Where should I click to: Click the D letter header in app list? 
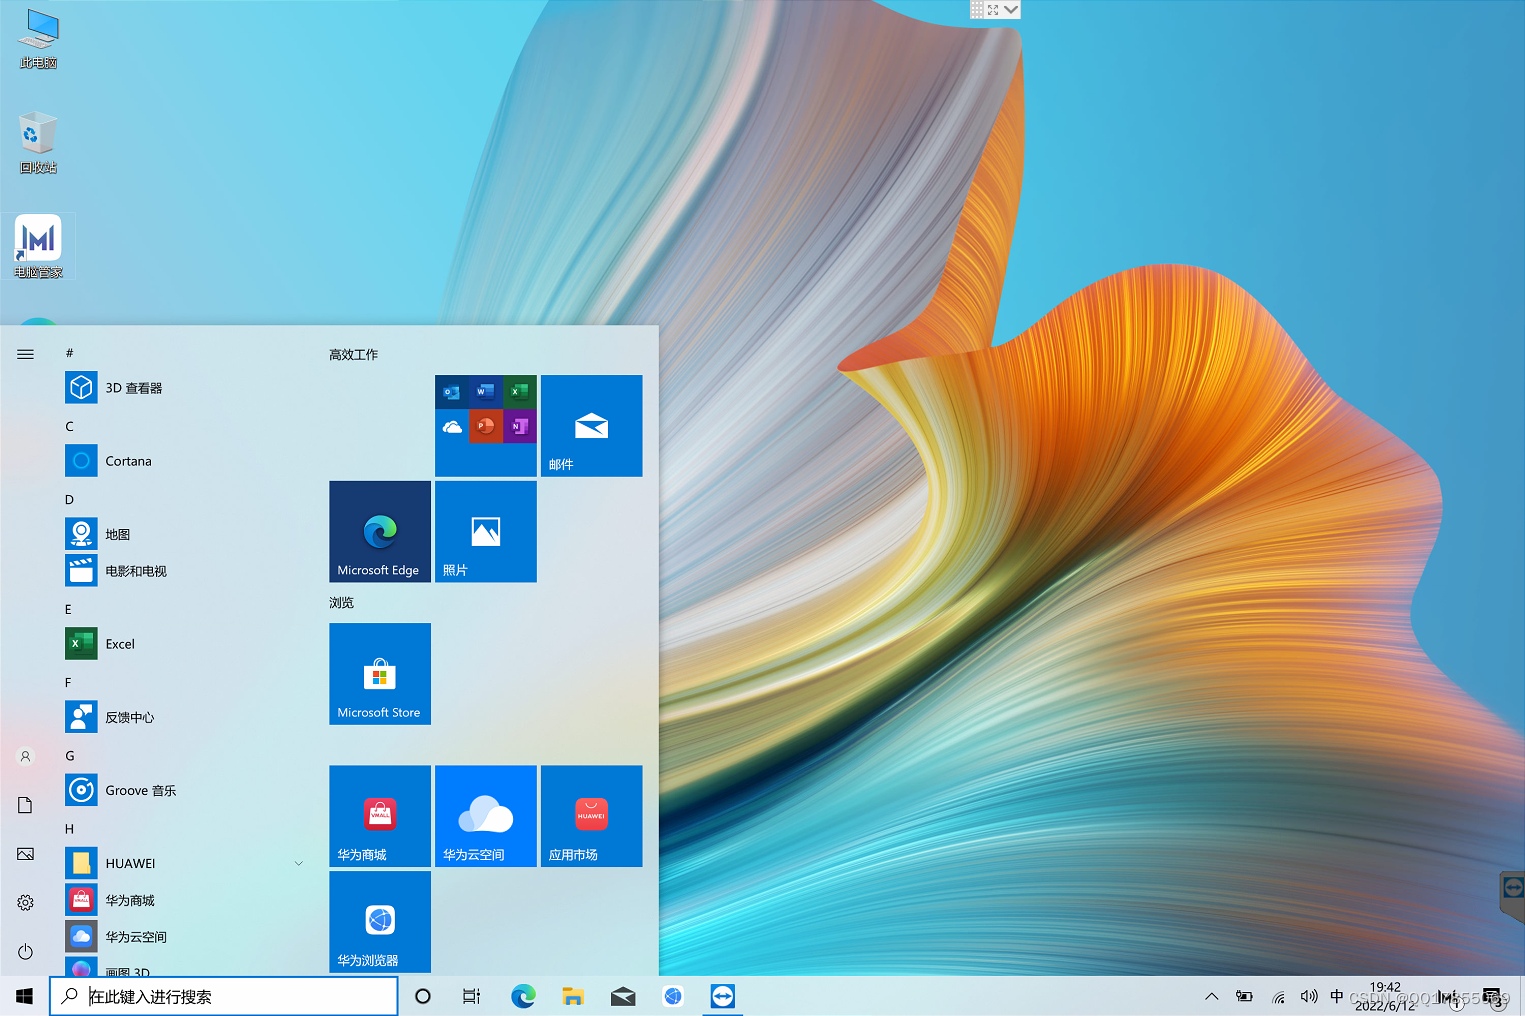70,499
